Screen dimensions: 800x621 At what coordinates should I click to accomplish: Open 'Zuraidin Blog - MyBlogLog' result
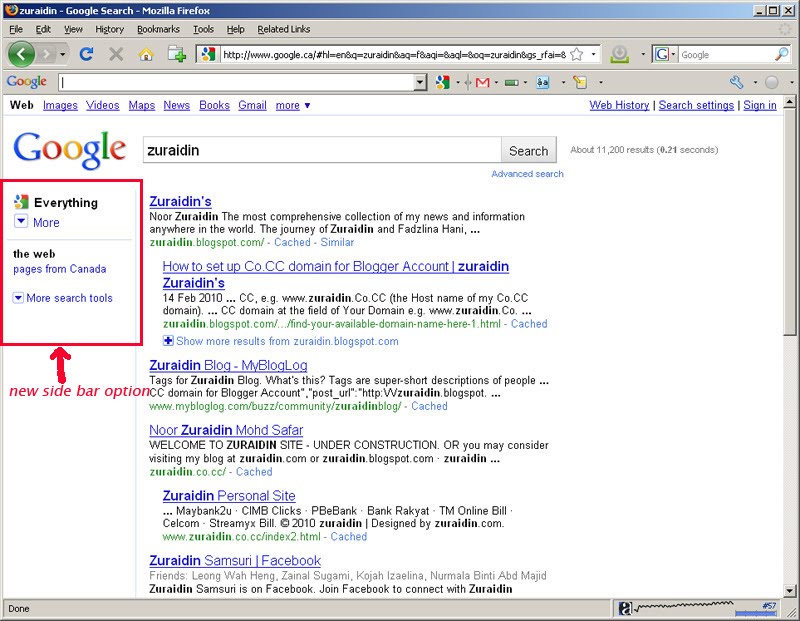click(228, 365)
